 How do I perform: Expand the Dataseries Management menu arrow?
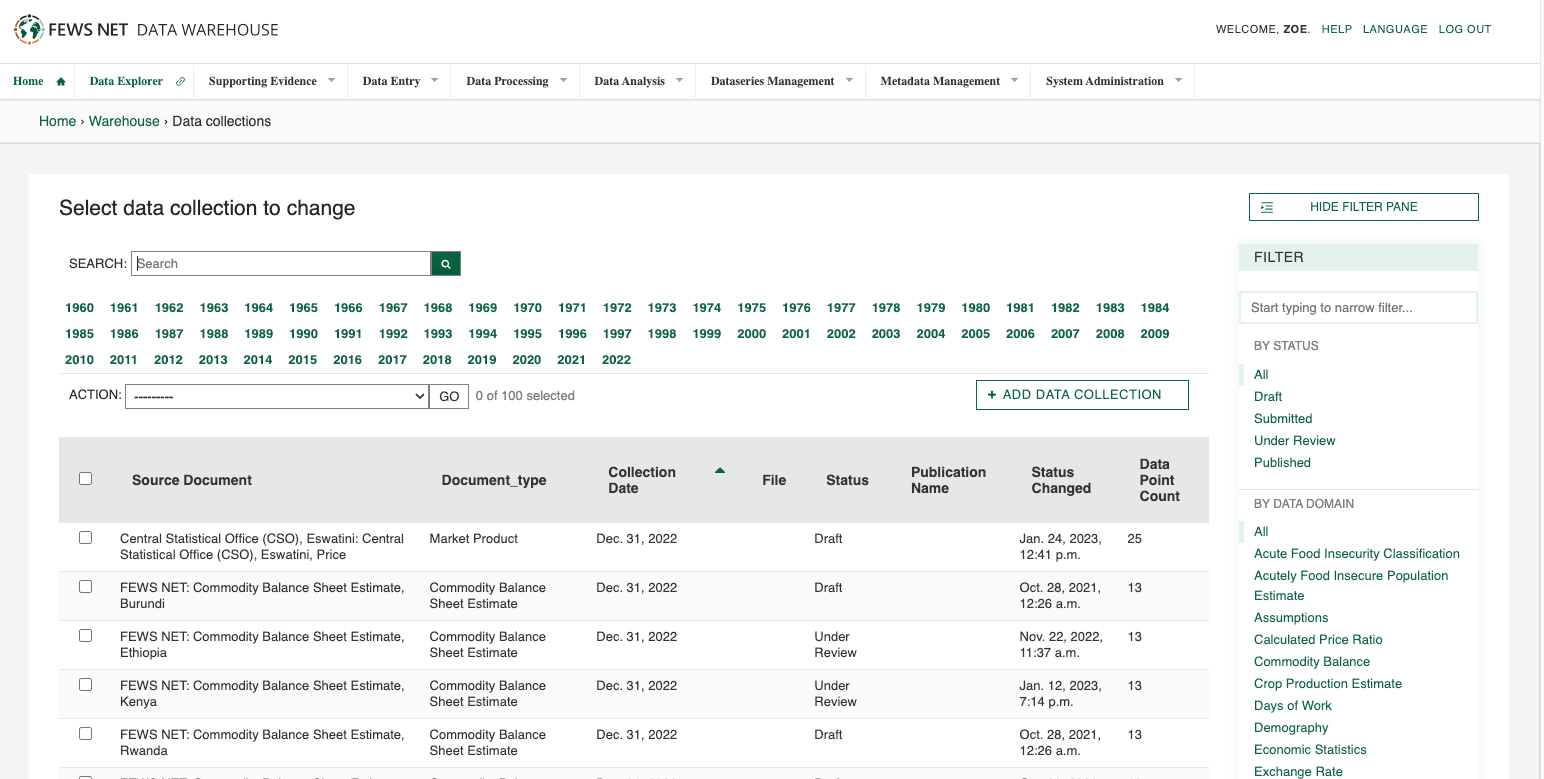849,80
